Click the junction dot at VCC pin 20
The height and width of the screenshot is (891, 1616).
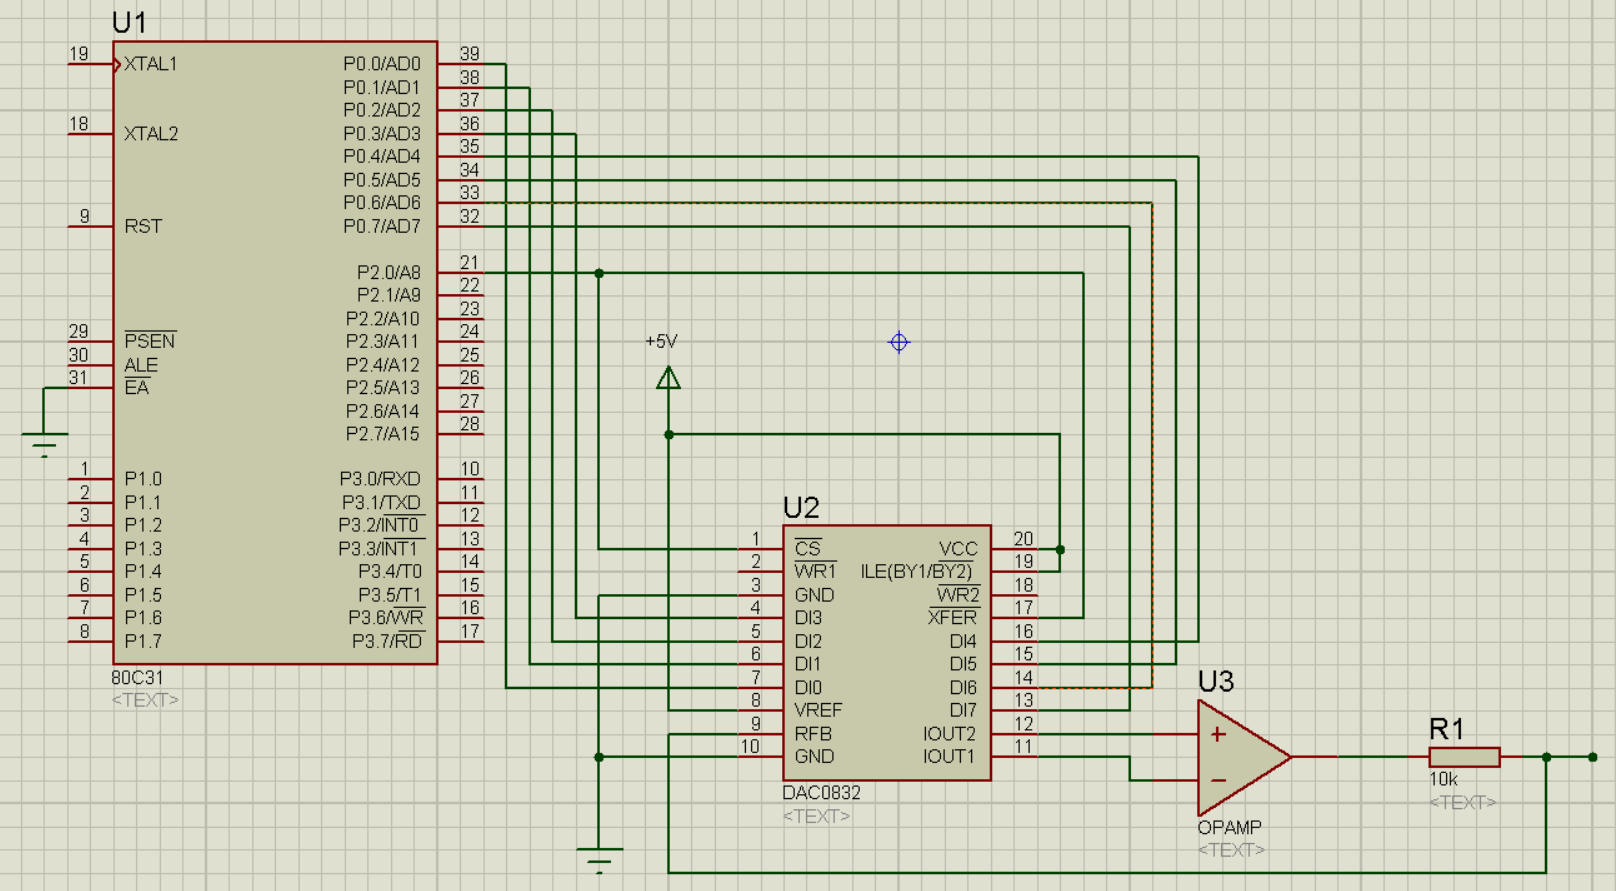pos(1060,550)
